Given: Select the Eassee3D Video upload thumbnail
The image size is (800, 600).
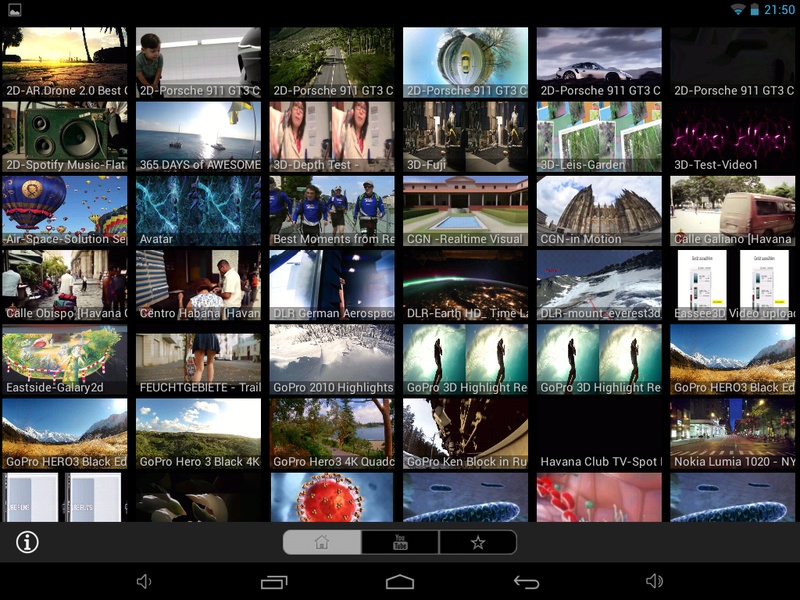Looking at the screenshot, I should 733,285.
